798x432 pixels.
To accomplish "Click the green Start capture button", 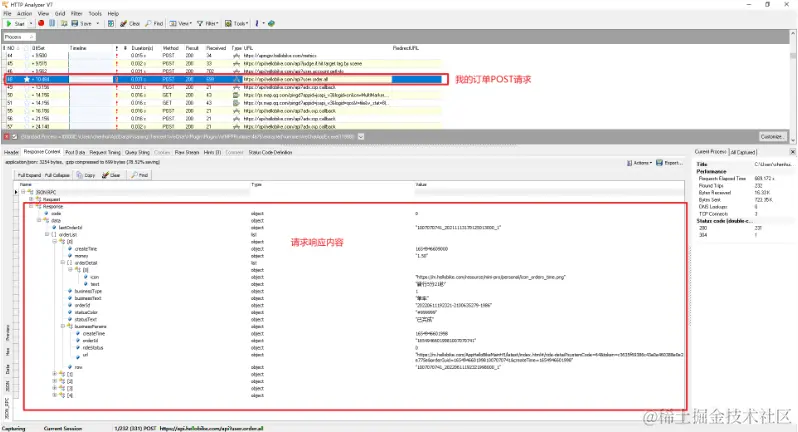I will 14,23.
